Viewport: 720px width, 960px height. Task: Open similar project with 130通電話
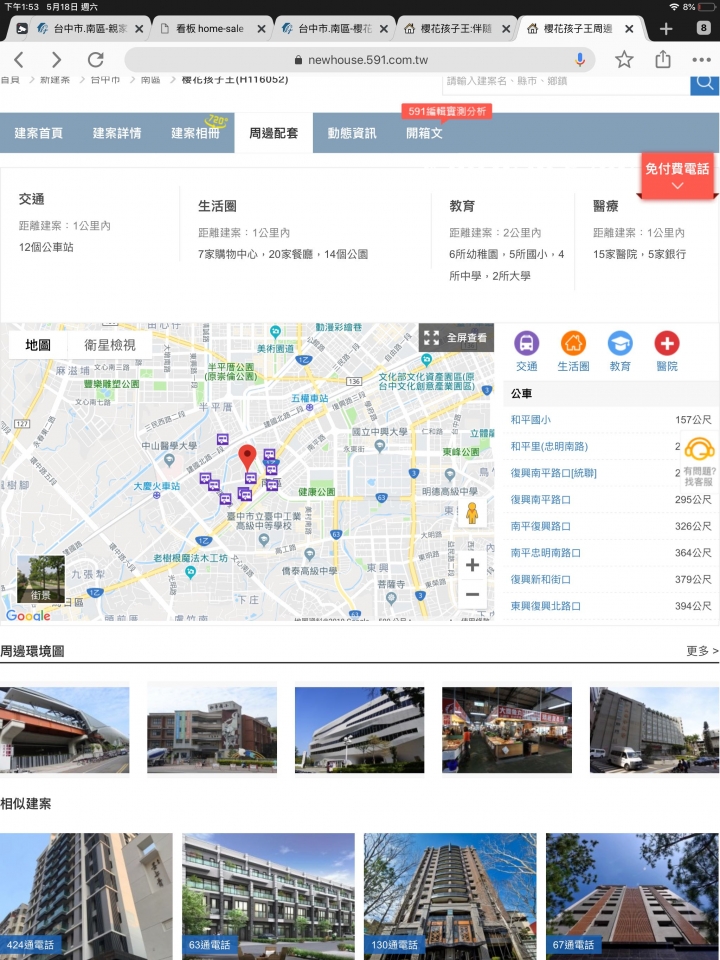pos(450,896)
